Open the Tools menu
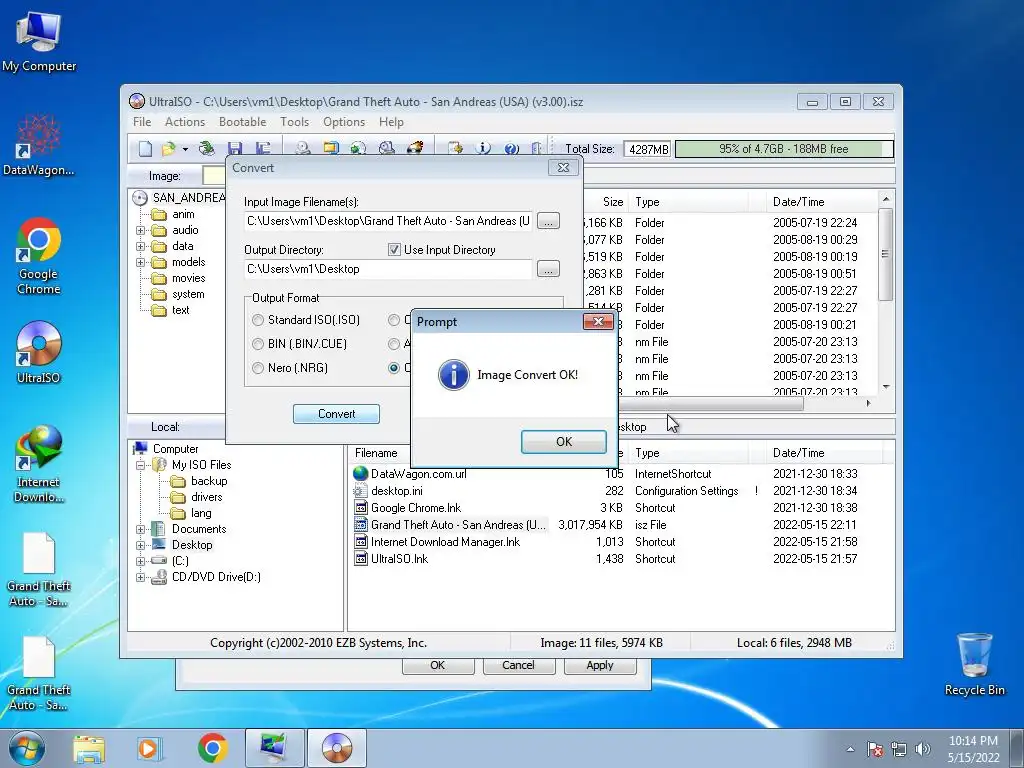Screen dimensions: 1024x768 click(x=295, y=122)
